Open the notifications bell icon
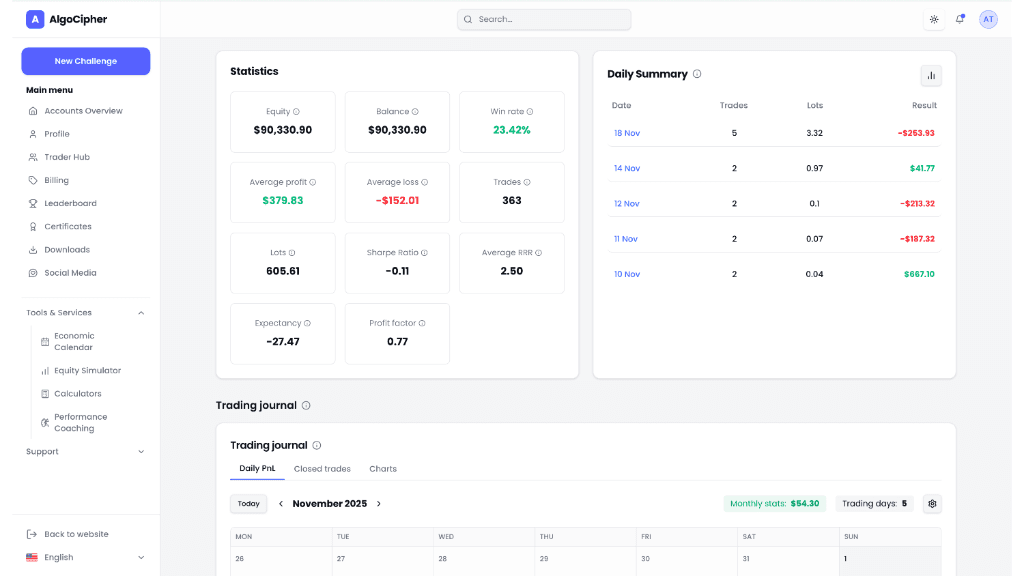 click(x=960, y=19)
